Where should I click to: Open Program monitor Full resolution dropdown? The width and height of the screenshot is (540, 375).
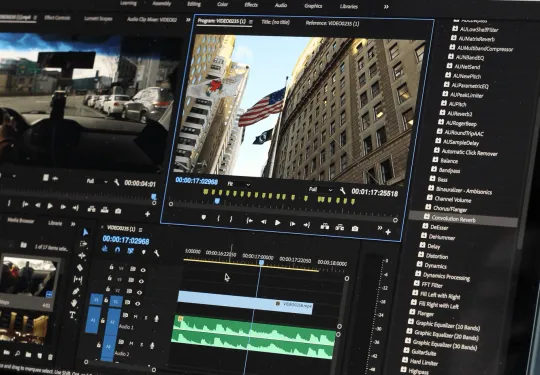tap(321, 190)
